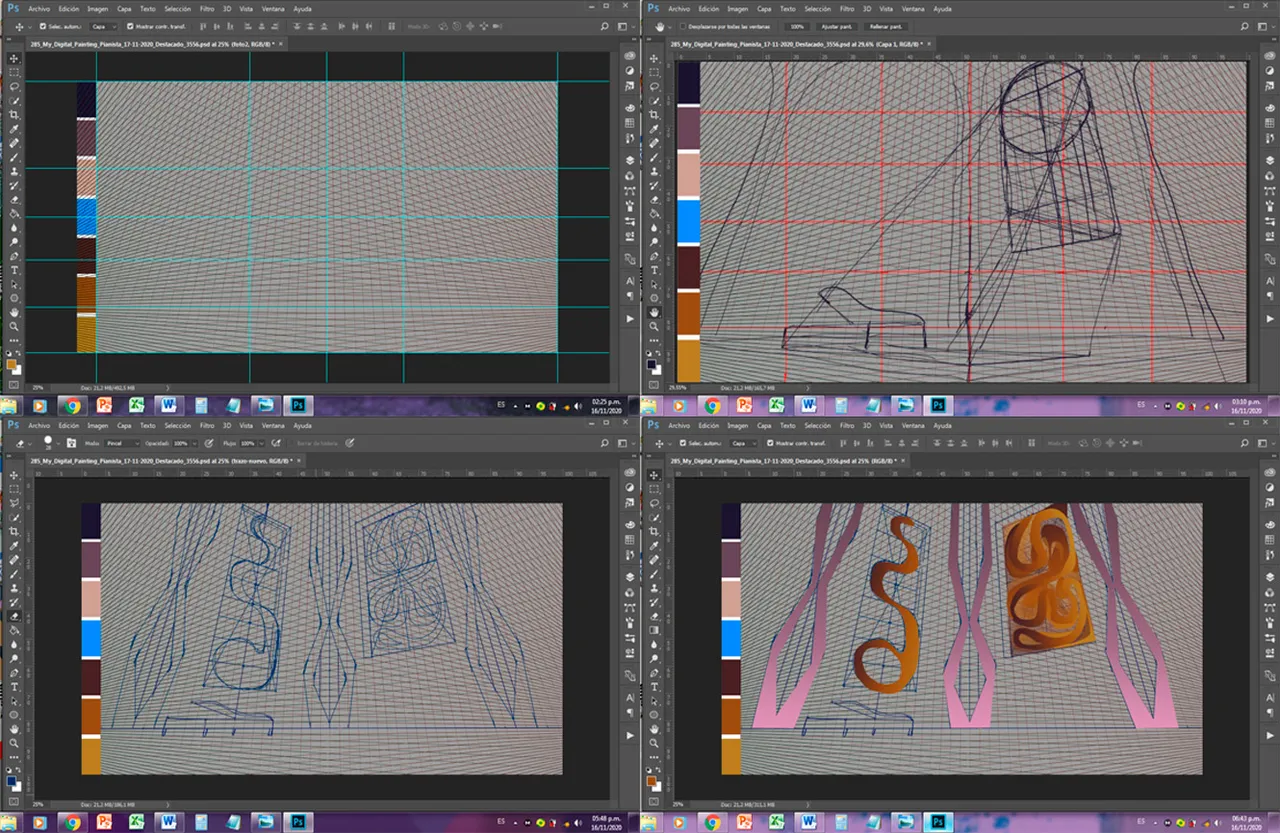Open Selección menu in Capa 1 window
The image size is (1280, 833).
tap(817, 9)
